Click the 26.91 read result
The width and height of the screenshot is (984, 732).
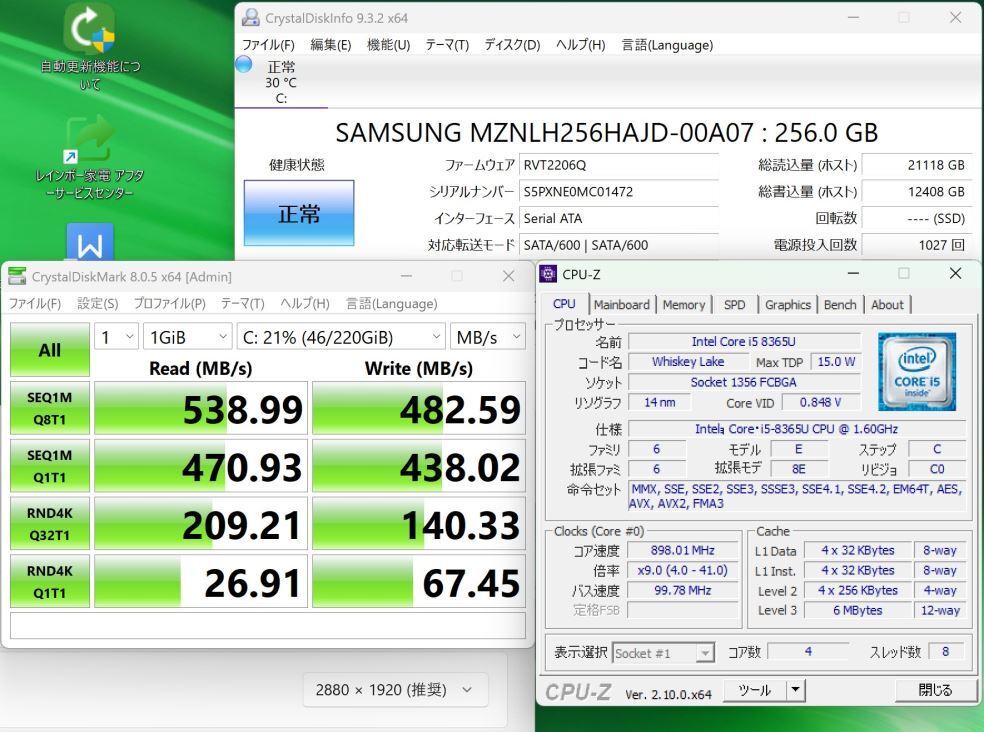[x=201, y=581]
